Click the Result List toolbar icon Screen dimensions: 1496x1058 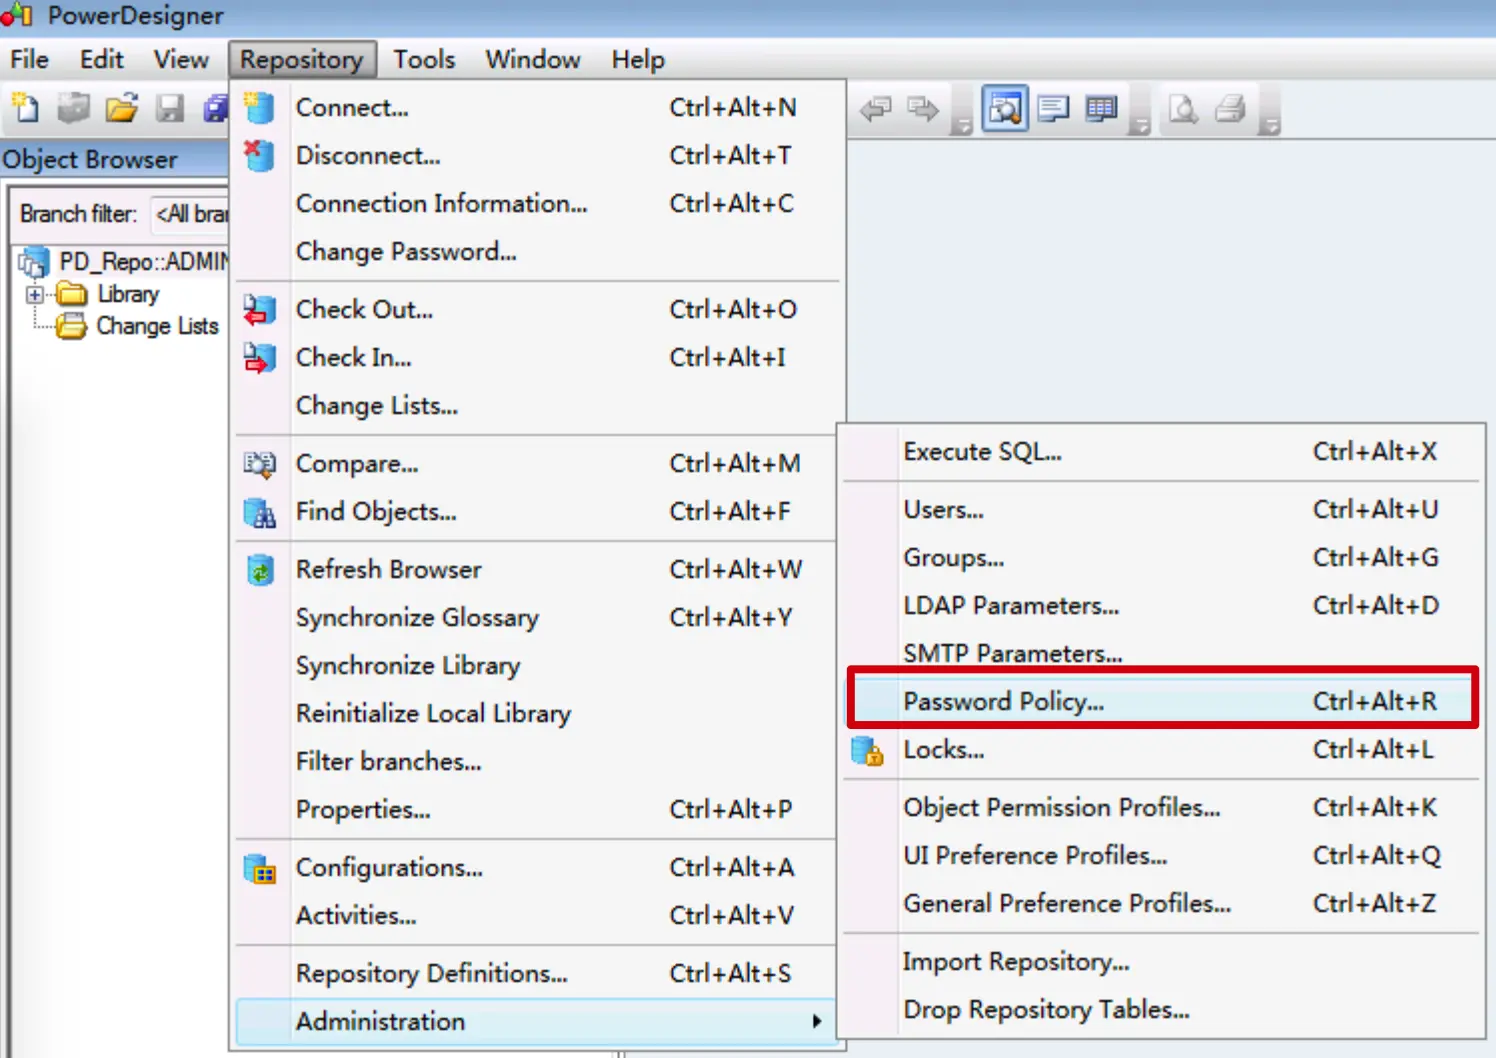point(1101,108)
